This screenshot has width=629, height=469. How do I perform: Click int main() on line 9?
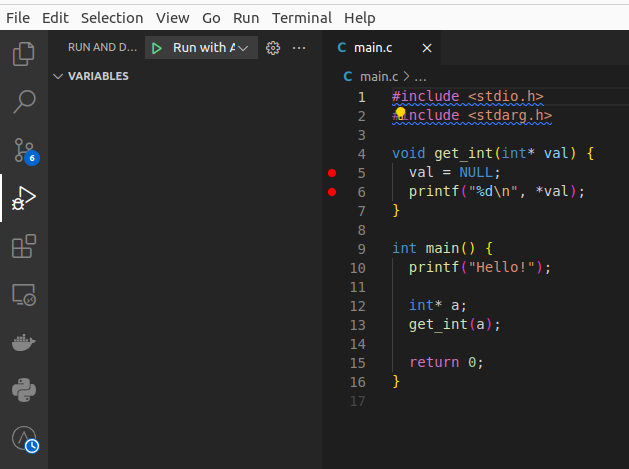coord(434,248)
